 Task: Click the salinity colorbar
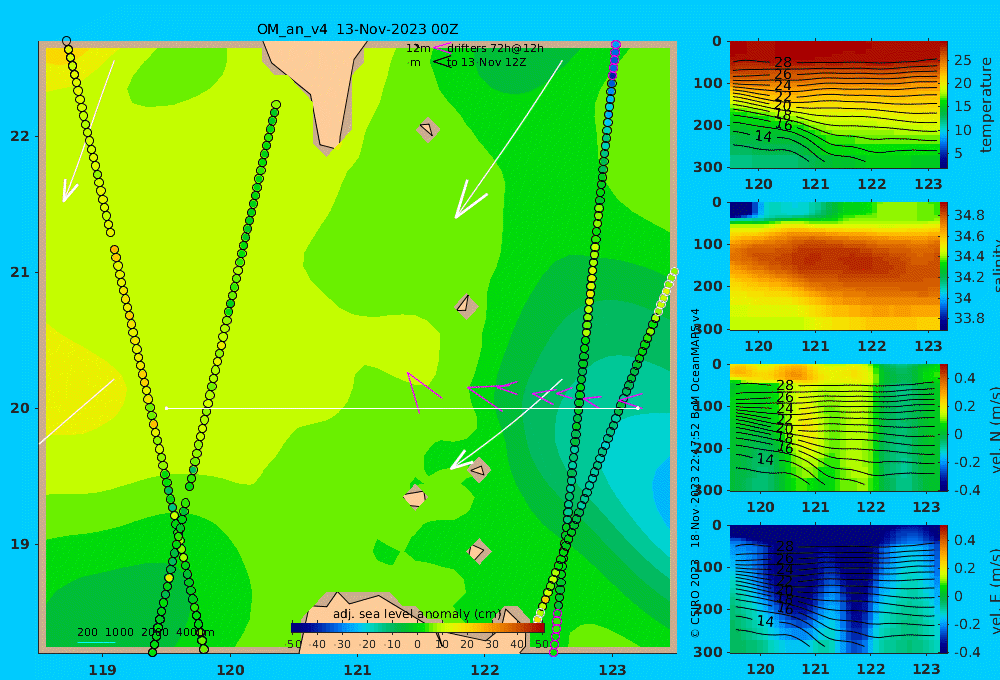(x=943, y=266)
